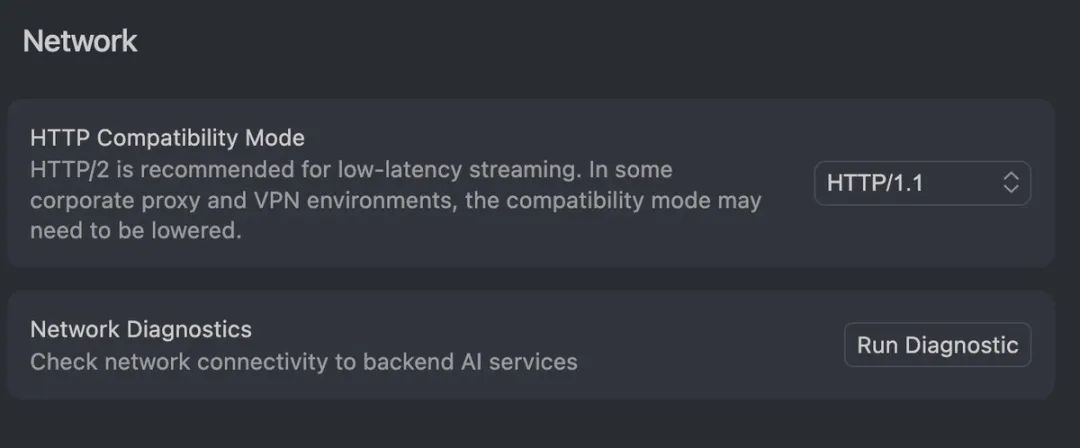The width and height of the screenshot is (1080, 448).
Task: Click the 'Run Diagnostic' button label
Action: tap(937, 345)
